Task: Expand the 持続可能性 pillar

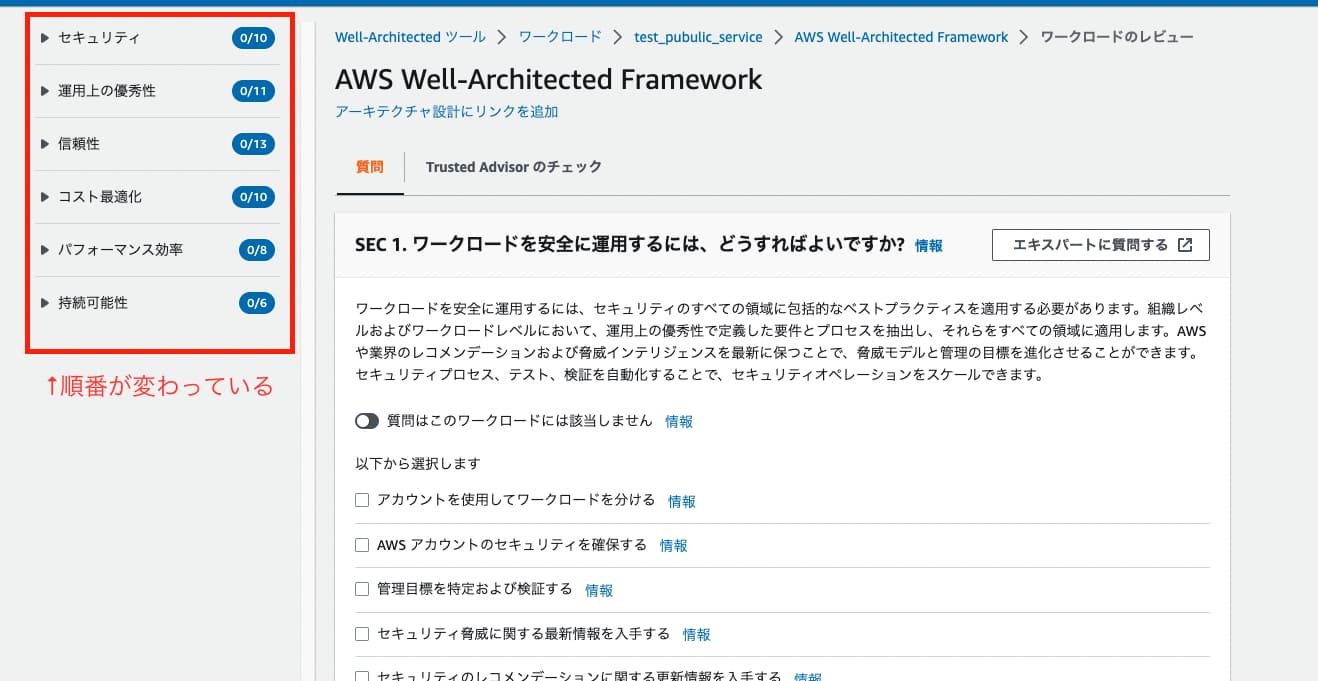Action: 45,303
